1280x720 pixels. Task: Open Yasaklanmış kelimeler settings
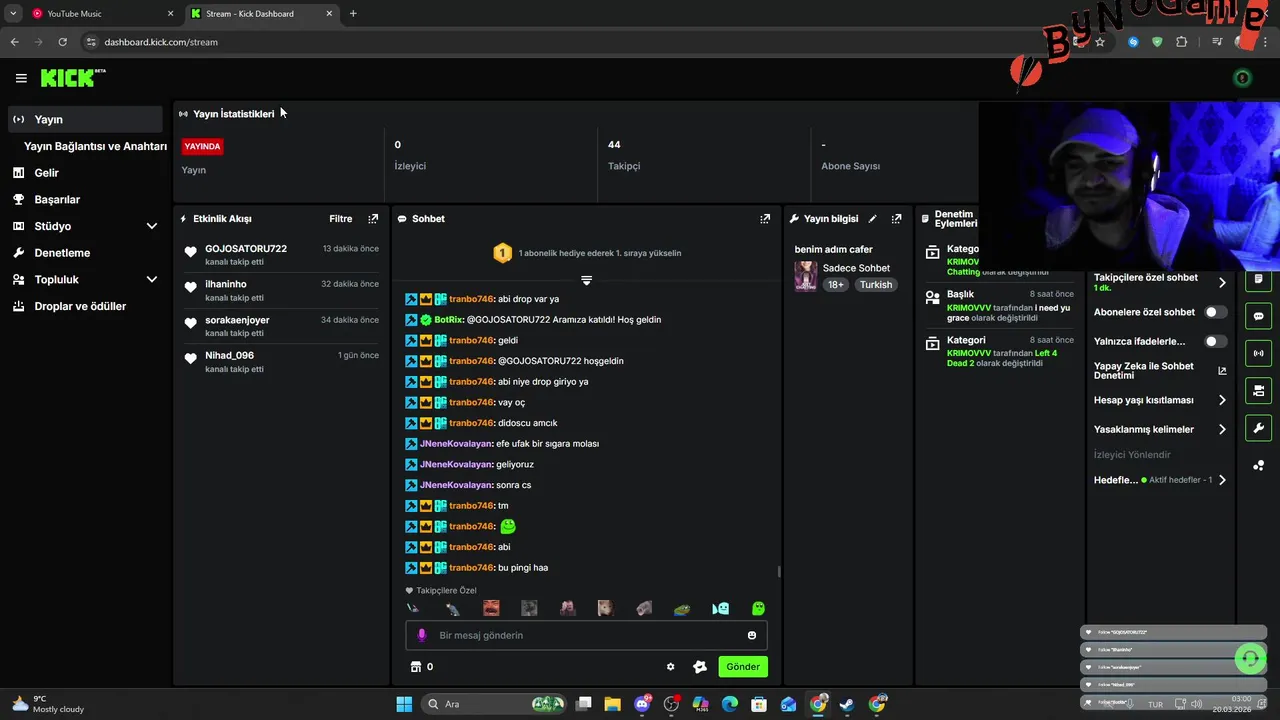pyautogui.click(x=1160, y=429)
